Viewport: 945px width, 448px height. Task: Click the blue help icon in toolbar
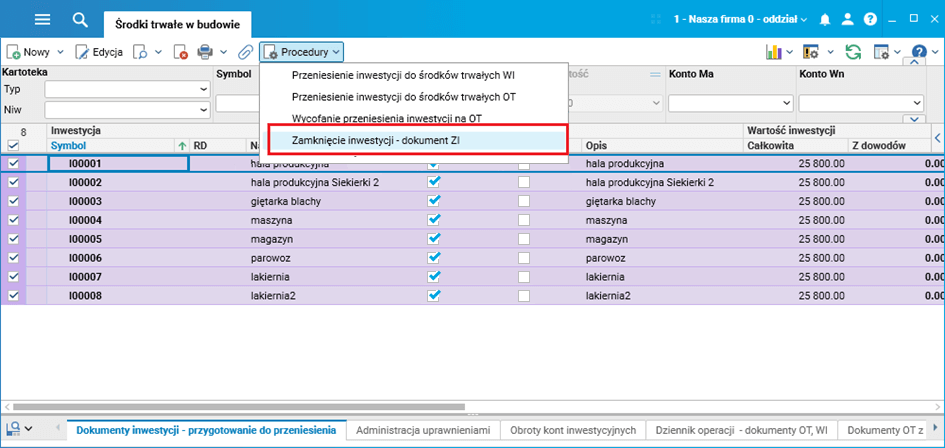(919, 52)
